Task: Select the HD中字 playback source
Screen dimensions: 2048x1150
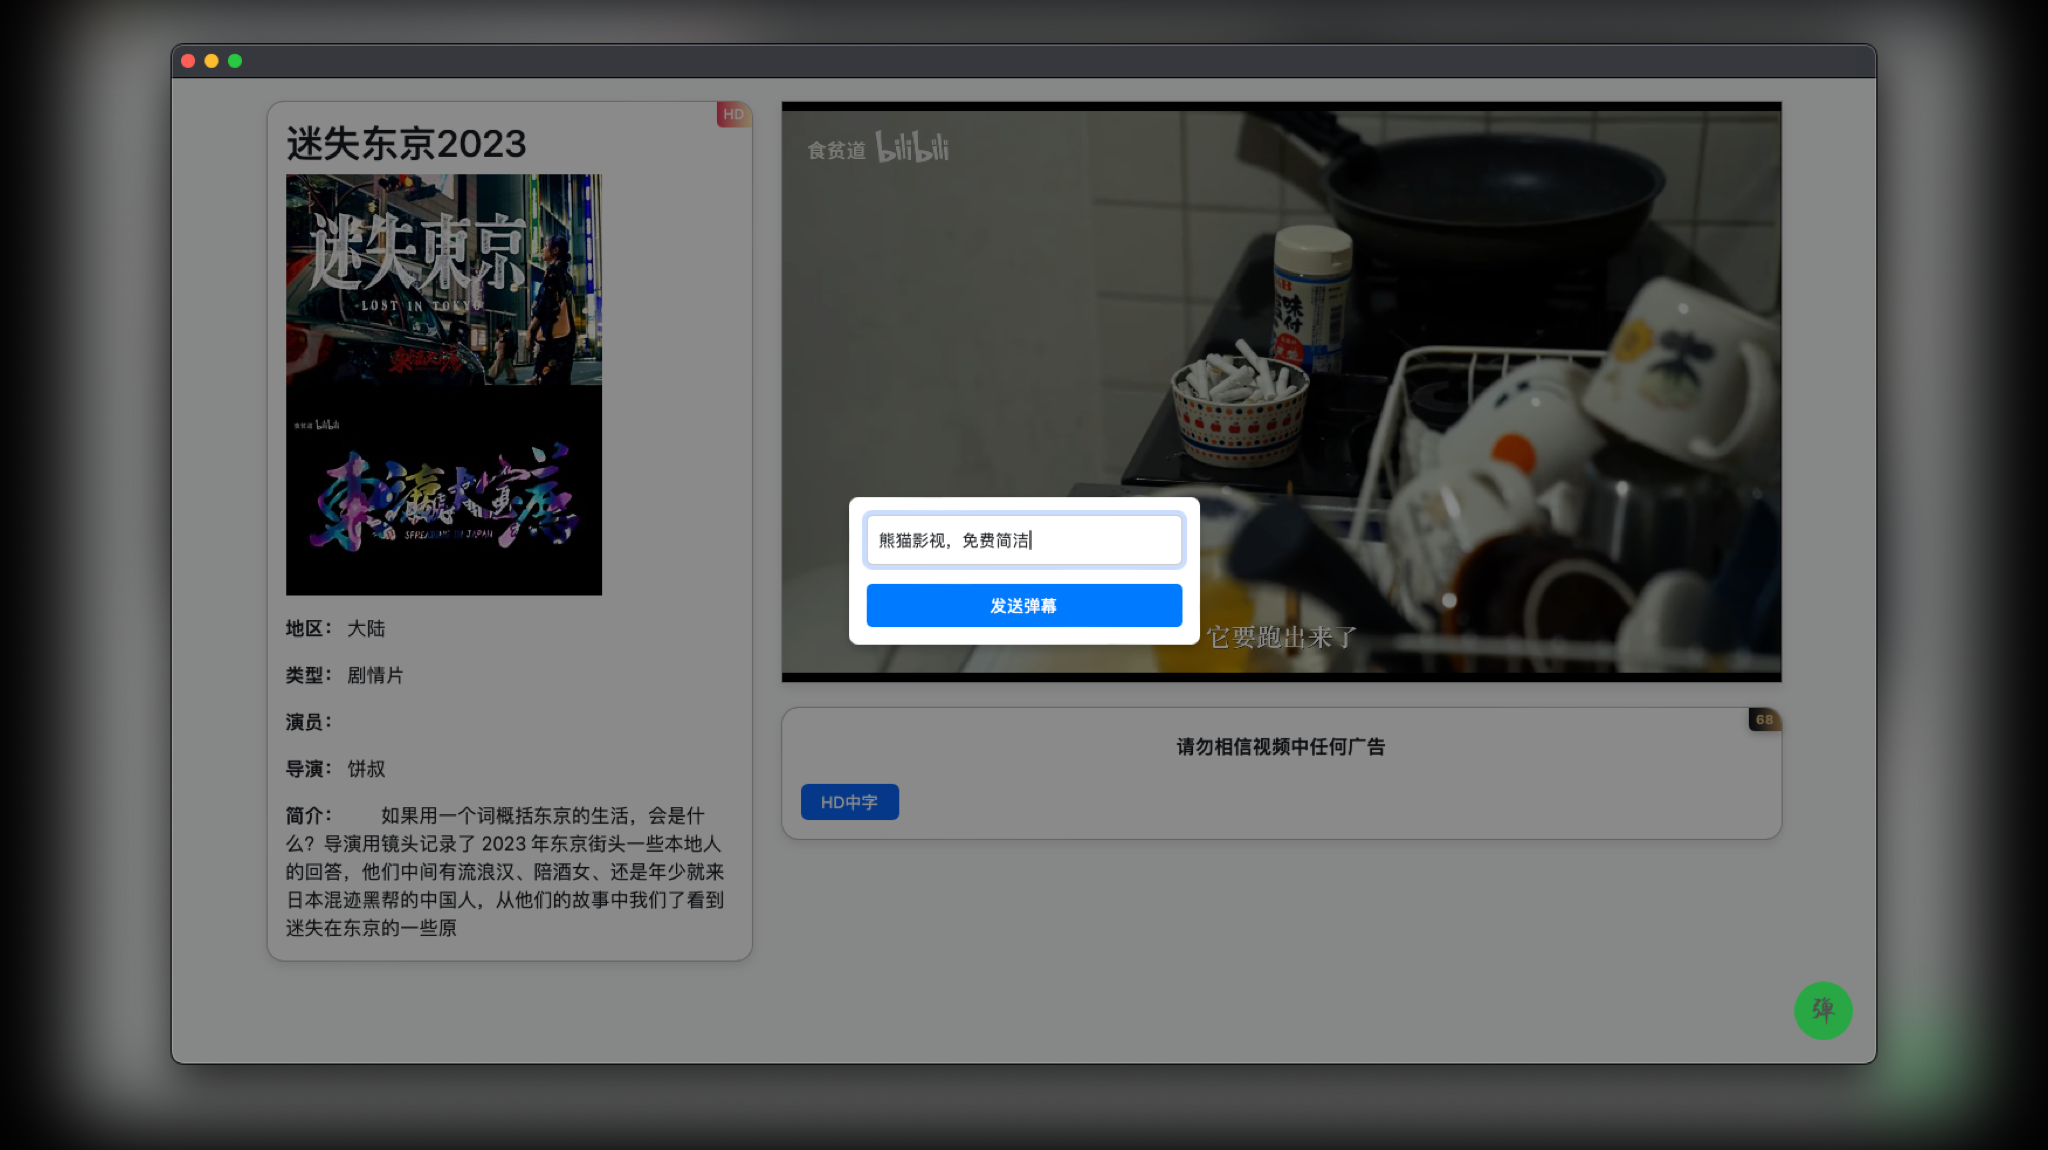Action: point(849,802)
